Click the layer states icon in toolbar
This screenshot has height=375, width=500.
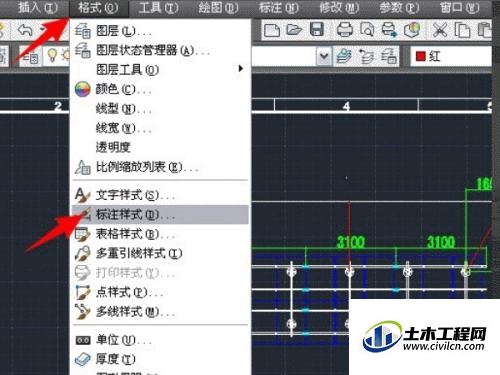[x=389, y=56]
